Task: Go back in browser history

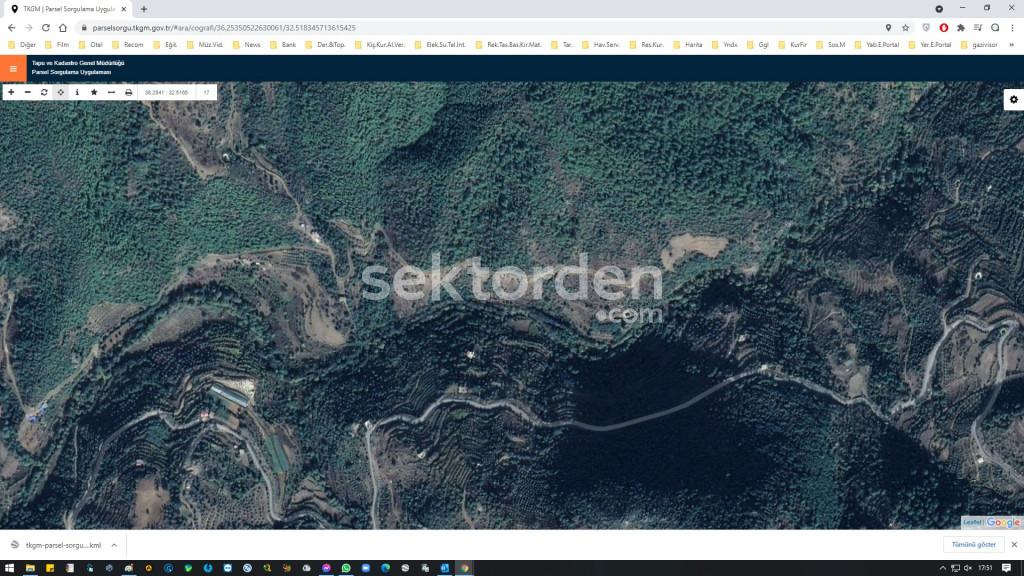Action: pos(12,27)
